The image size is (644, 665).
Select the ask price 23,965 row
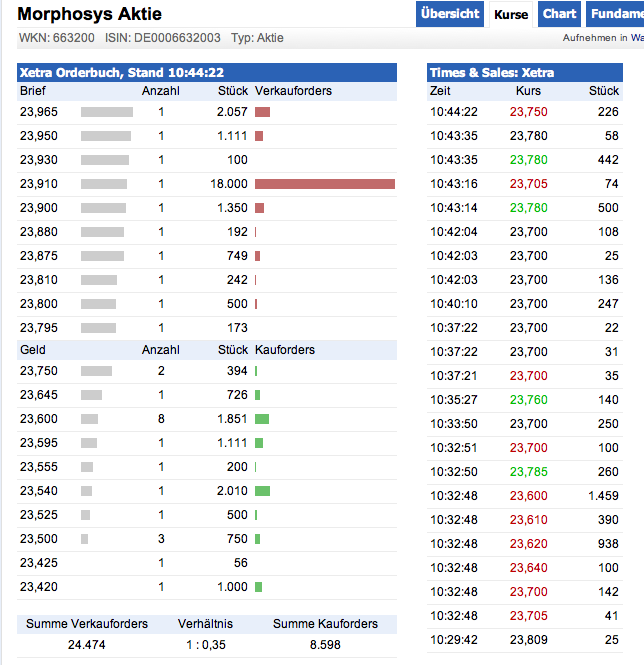click(x=39, y=112)
